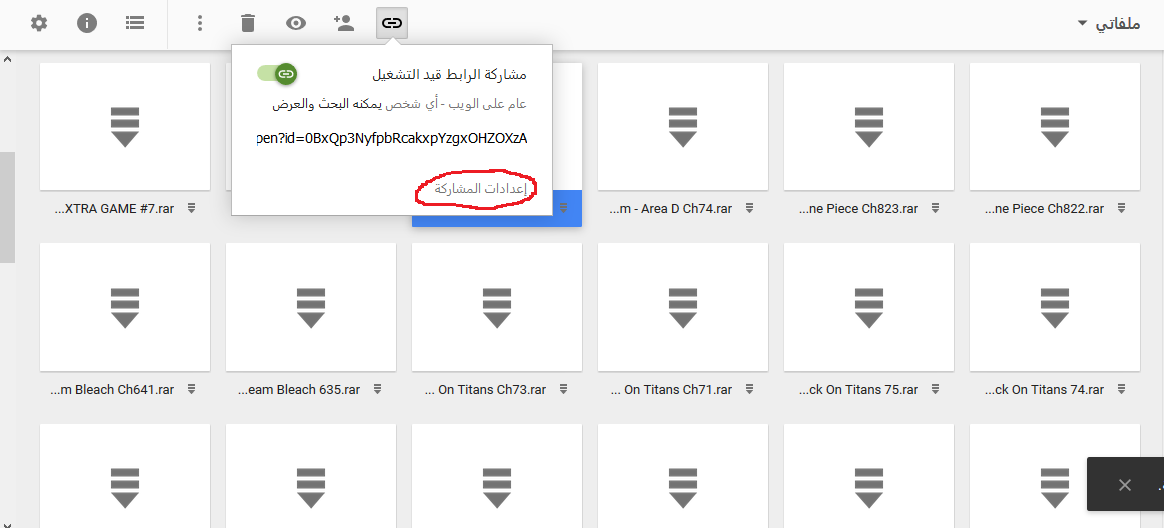
Task: Open the three-dot more actions menu
Action: [x=200, y=22]
